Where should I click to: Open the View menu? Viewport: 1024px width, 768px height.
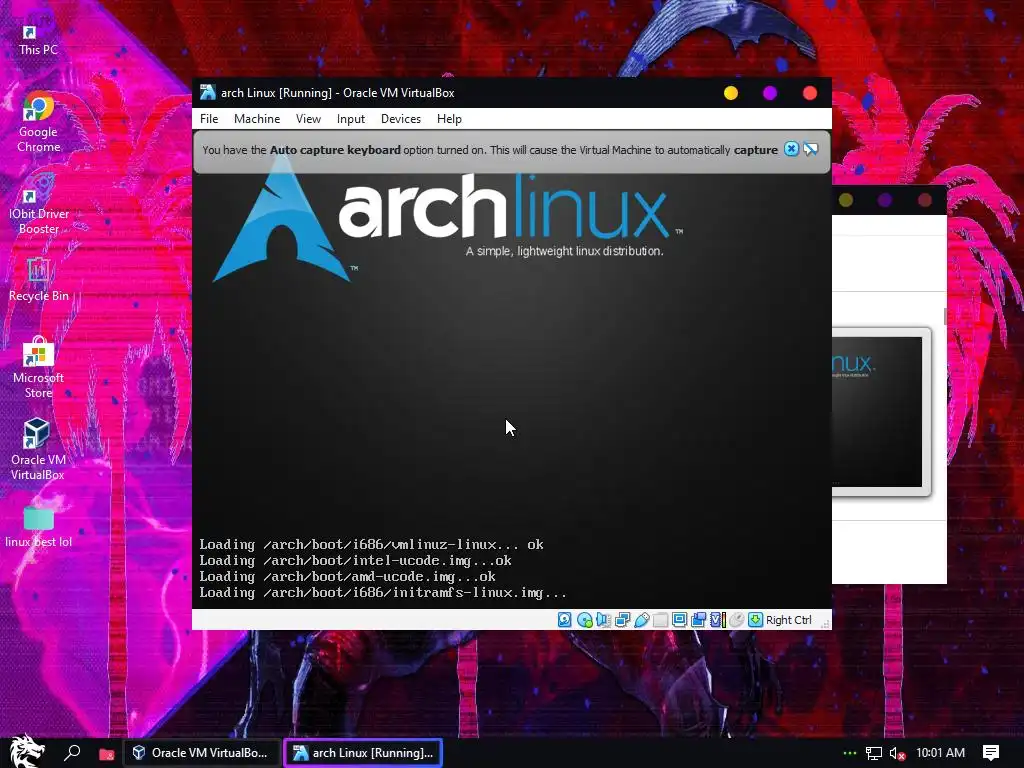pos(308,119)
